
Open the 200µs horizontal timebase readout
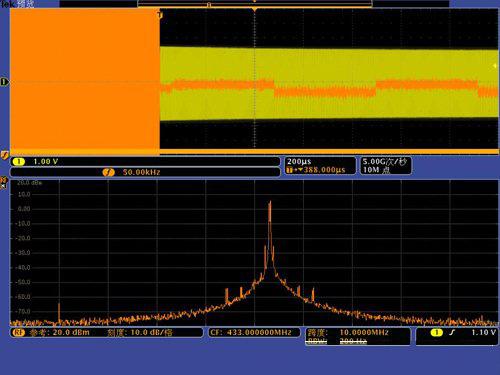(x=299, y=162)
